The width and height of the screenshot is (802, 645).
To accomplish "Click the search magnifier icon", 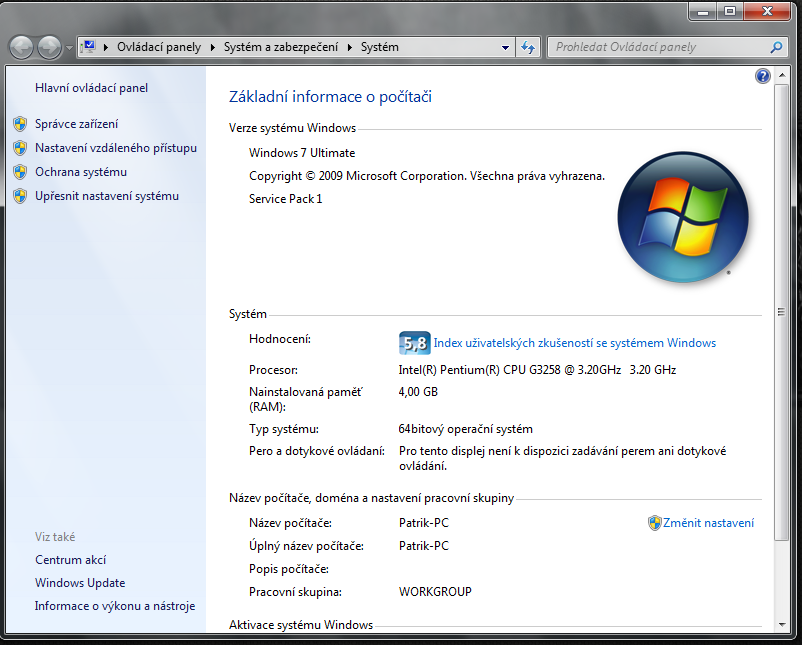I will click(x=776, y=47).
